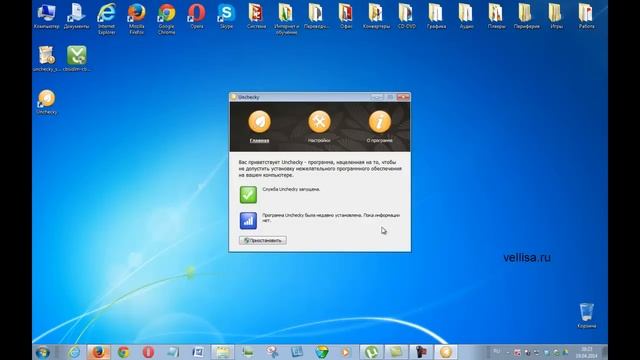This screenshot has height=360, width=640.
Task: Select the Unchecky desktop shortcut
Action: 47,102
